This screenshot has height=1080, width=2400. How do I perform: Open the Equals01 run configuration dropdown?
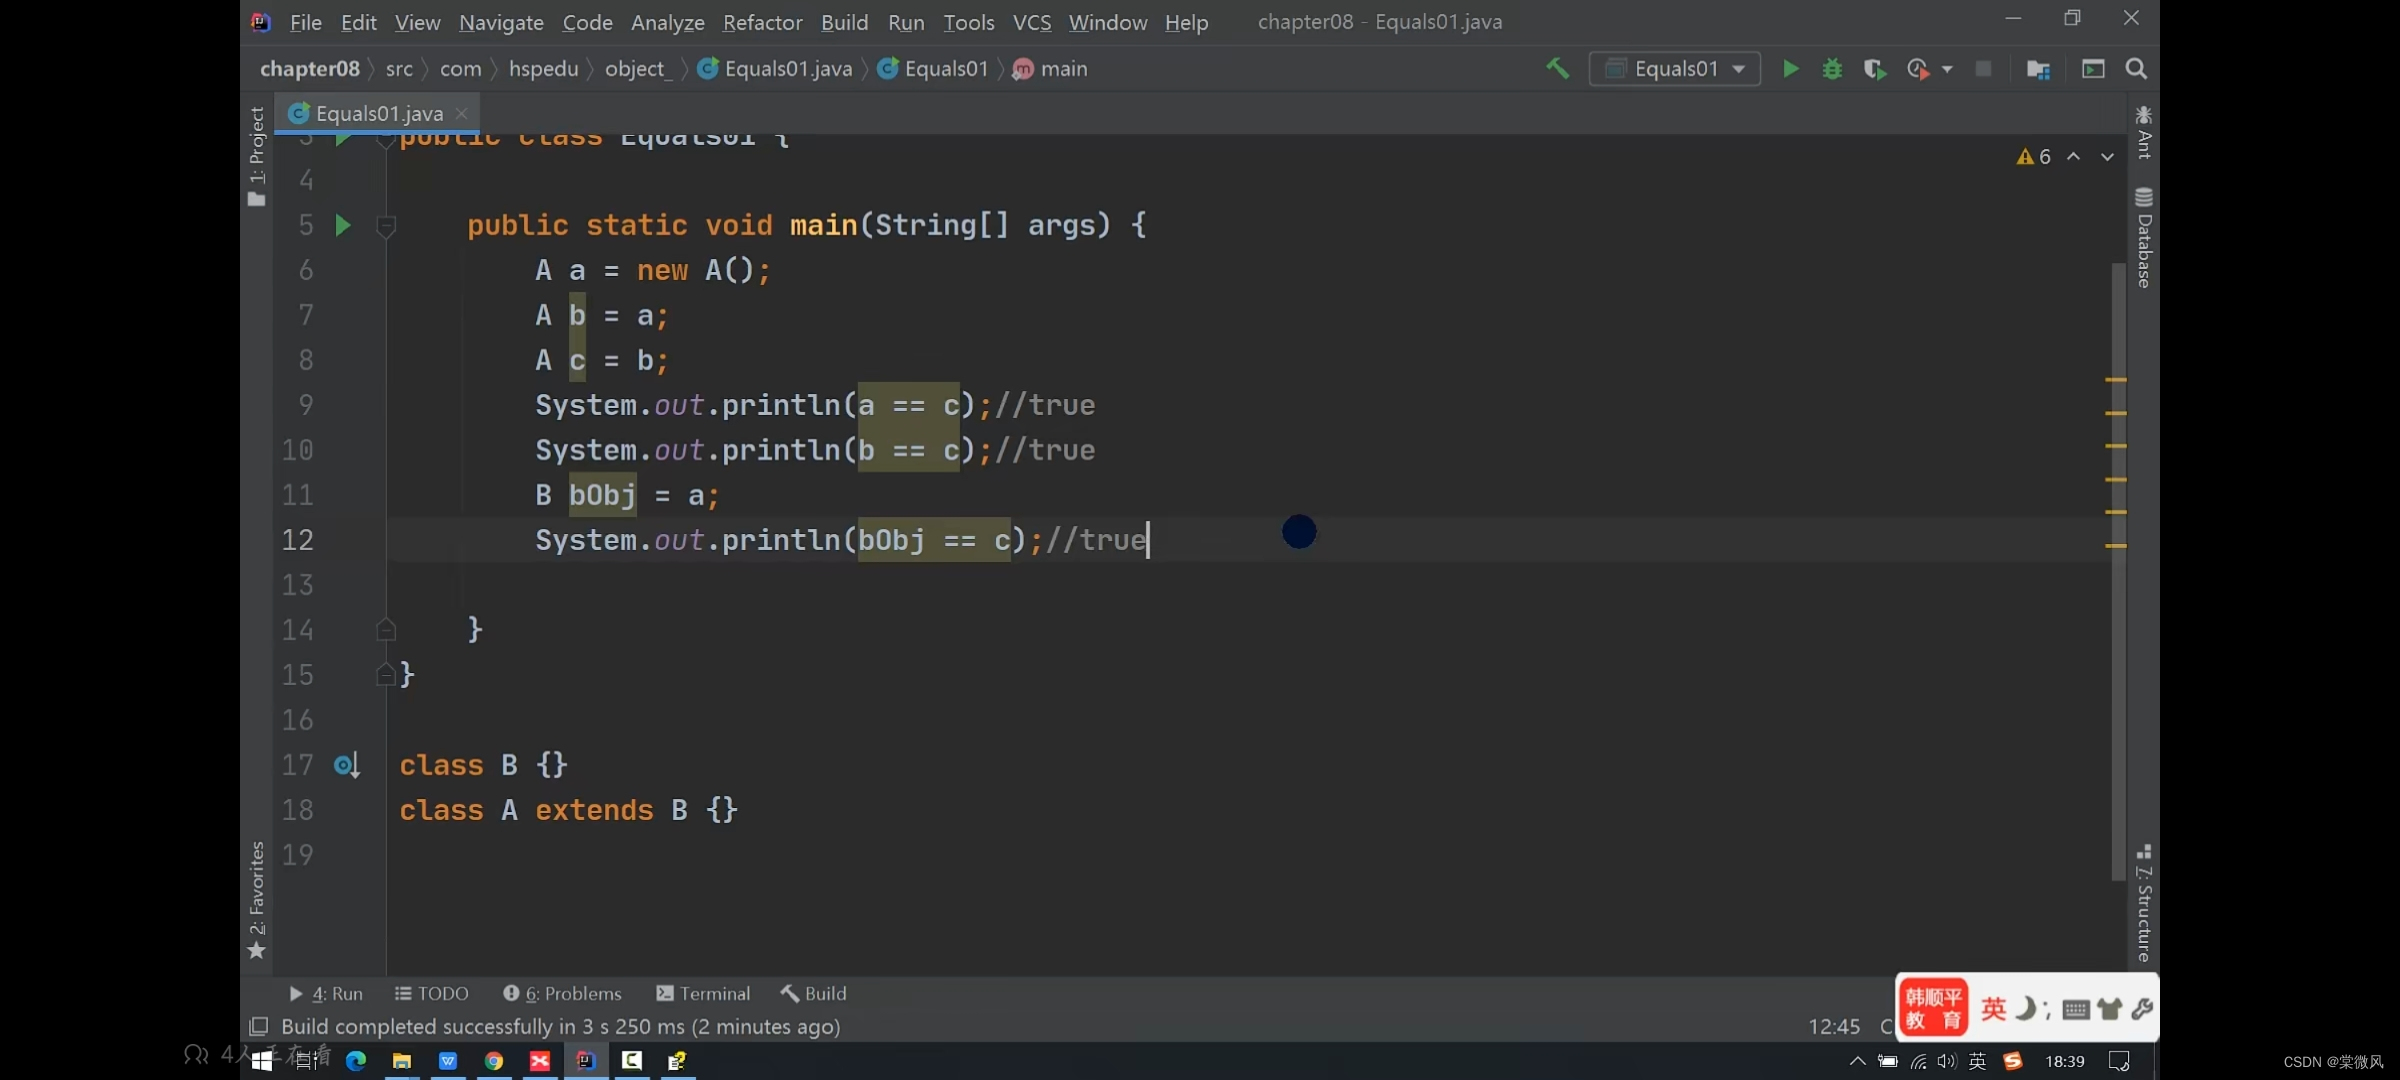point(1675,69)
